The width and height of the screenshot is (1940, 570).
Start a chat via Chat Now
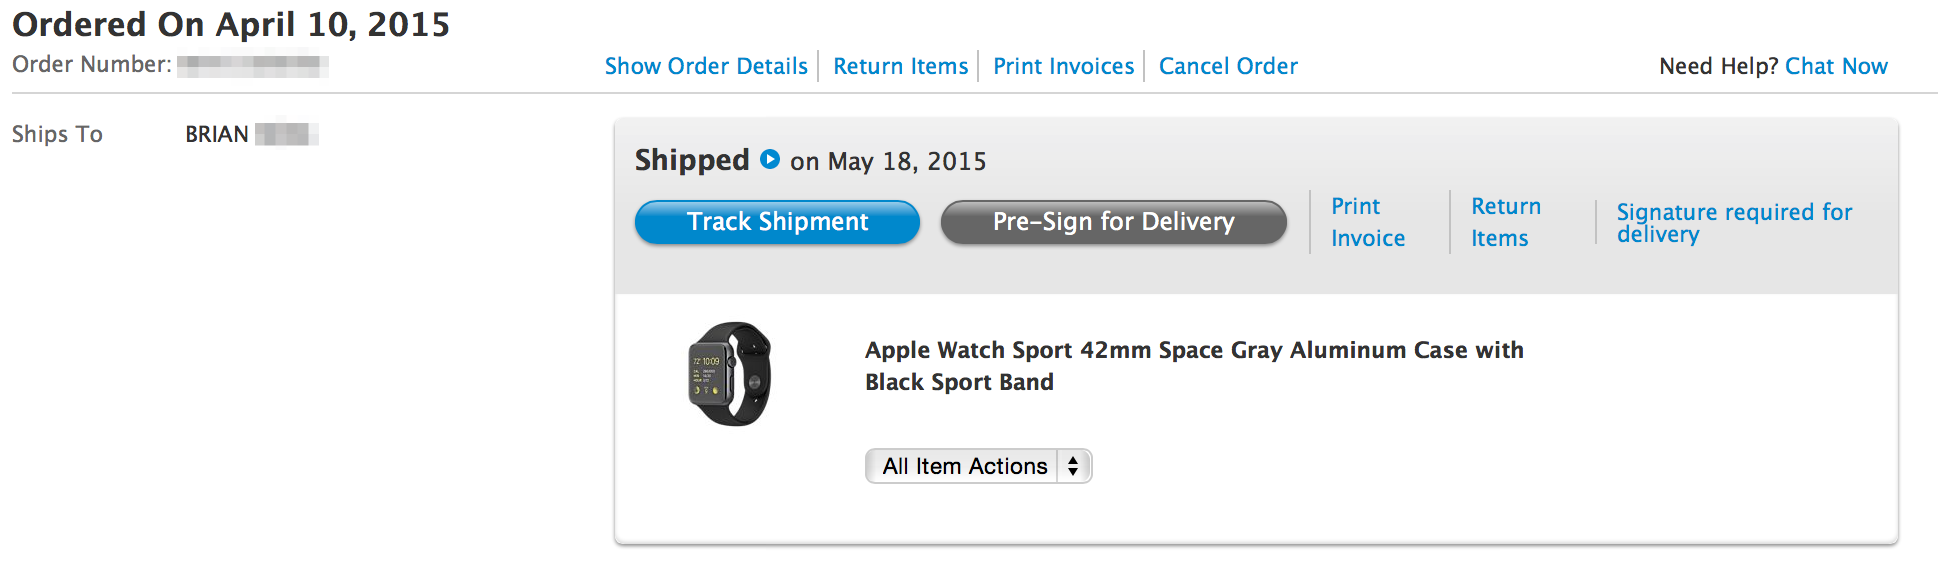pos(1836,66)
